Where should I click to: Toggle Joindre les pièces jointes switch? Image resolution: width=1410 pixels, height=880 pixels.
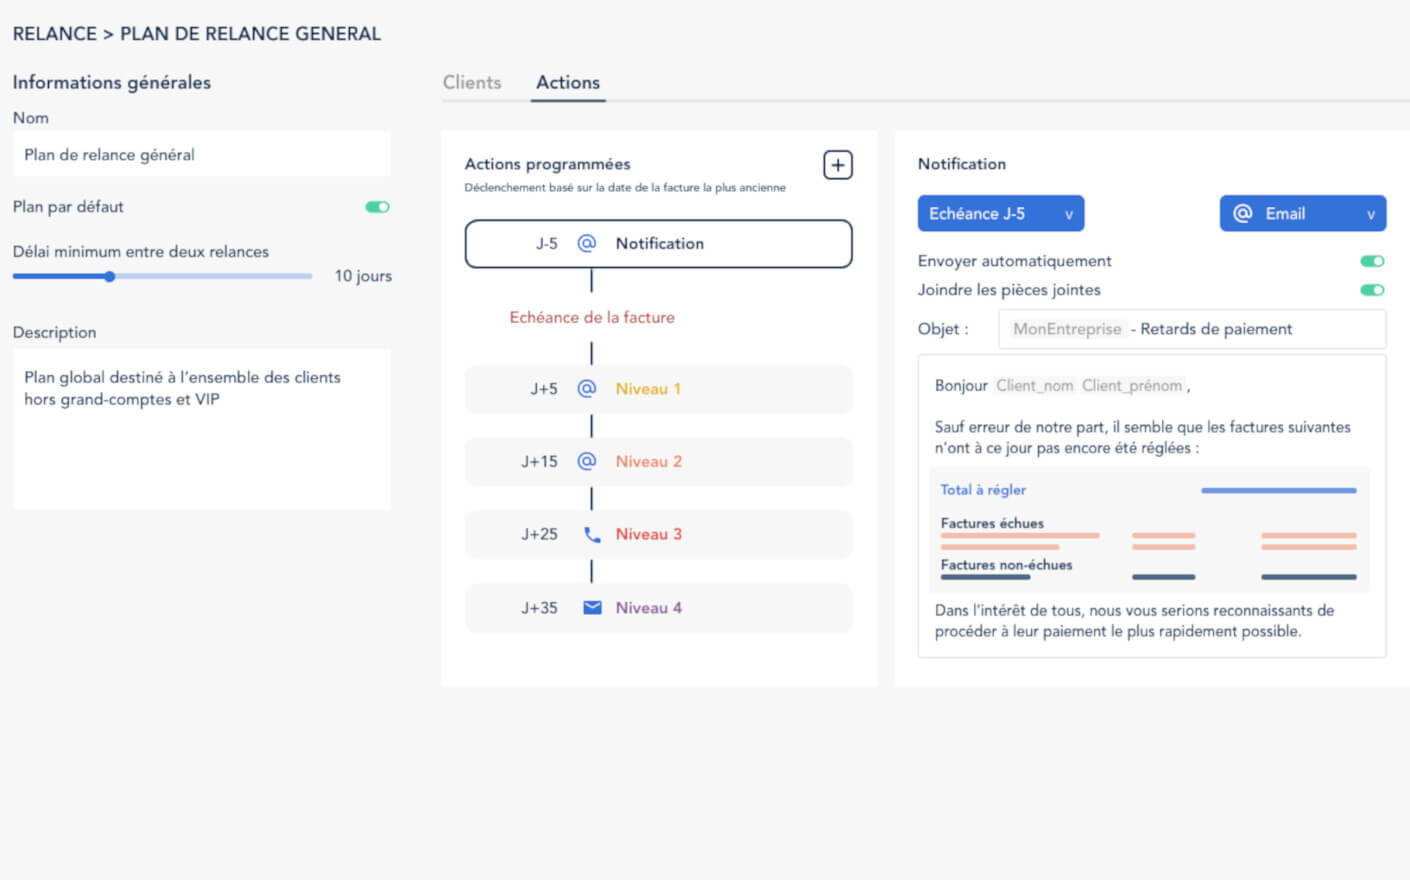(1372, 290)
